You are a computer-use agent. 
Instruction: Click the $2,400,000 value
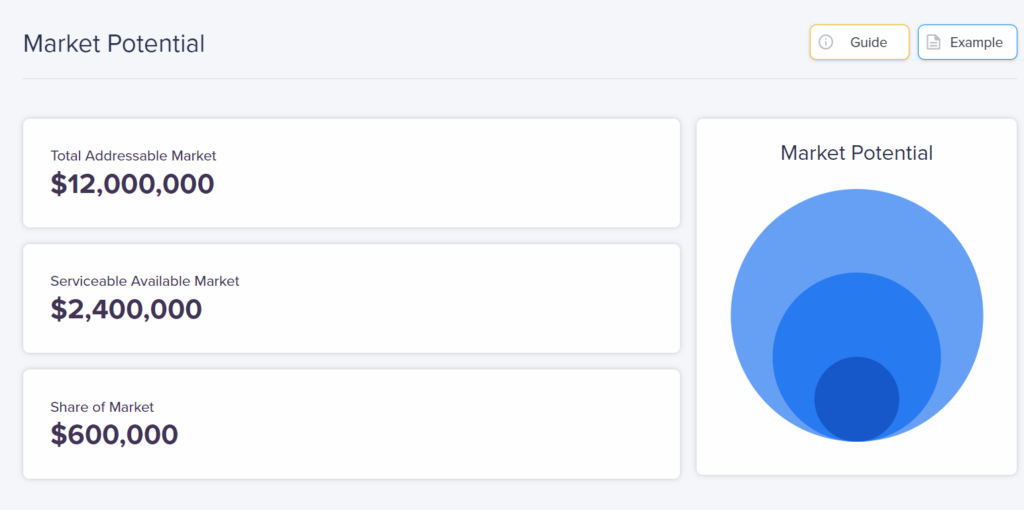tap(126, 309)
